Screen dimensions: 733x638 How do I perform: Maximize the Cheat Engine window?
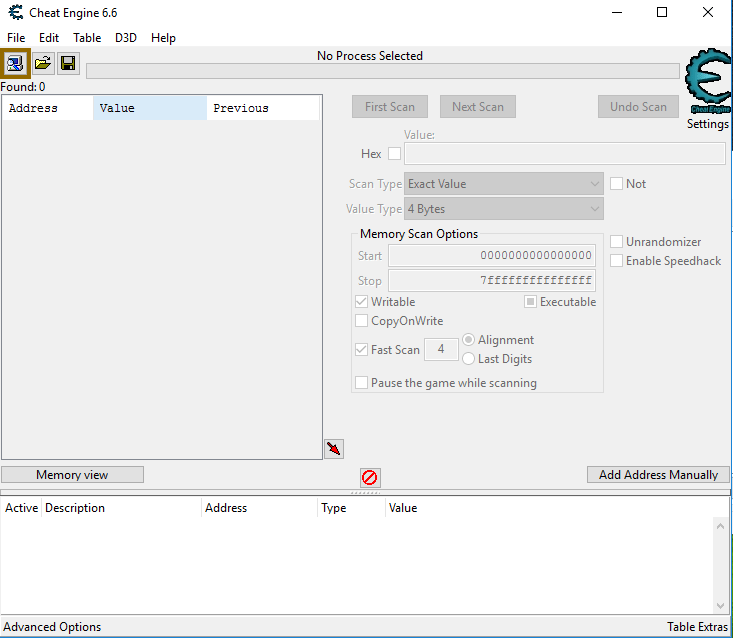662,13
